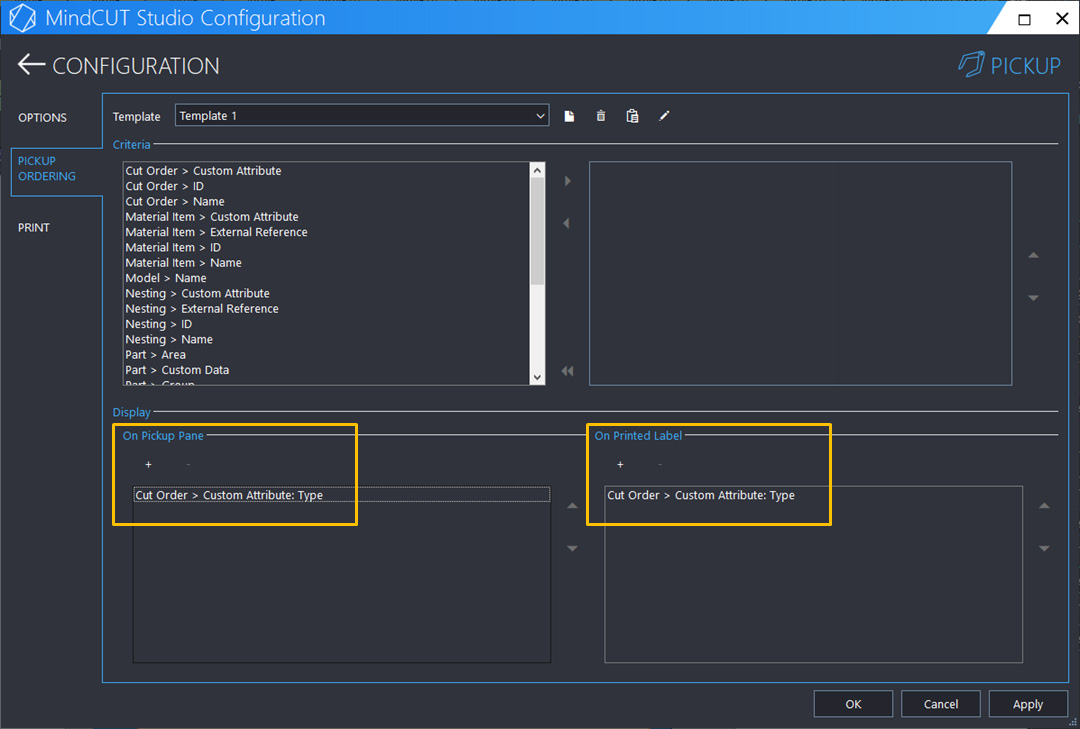Add a field to On Printed Label
The height and width of the screenshot is (729, 1080).
point(620,464)
